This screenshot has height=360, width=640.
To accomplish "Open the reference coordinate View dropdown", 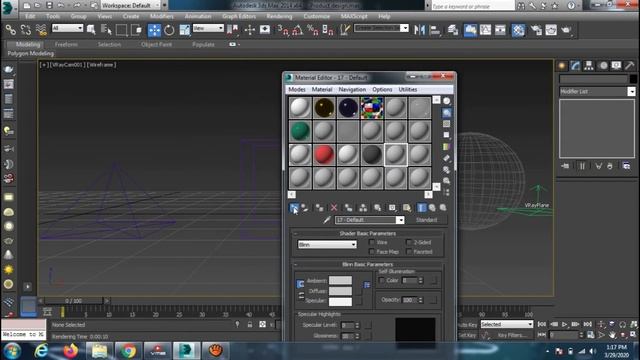I will 208,28.
